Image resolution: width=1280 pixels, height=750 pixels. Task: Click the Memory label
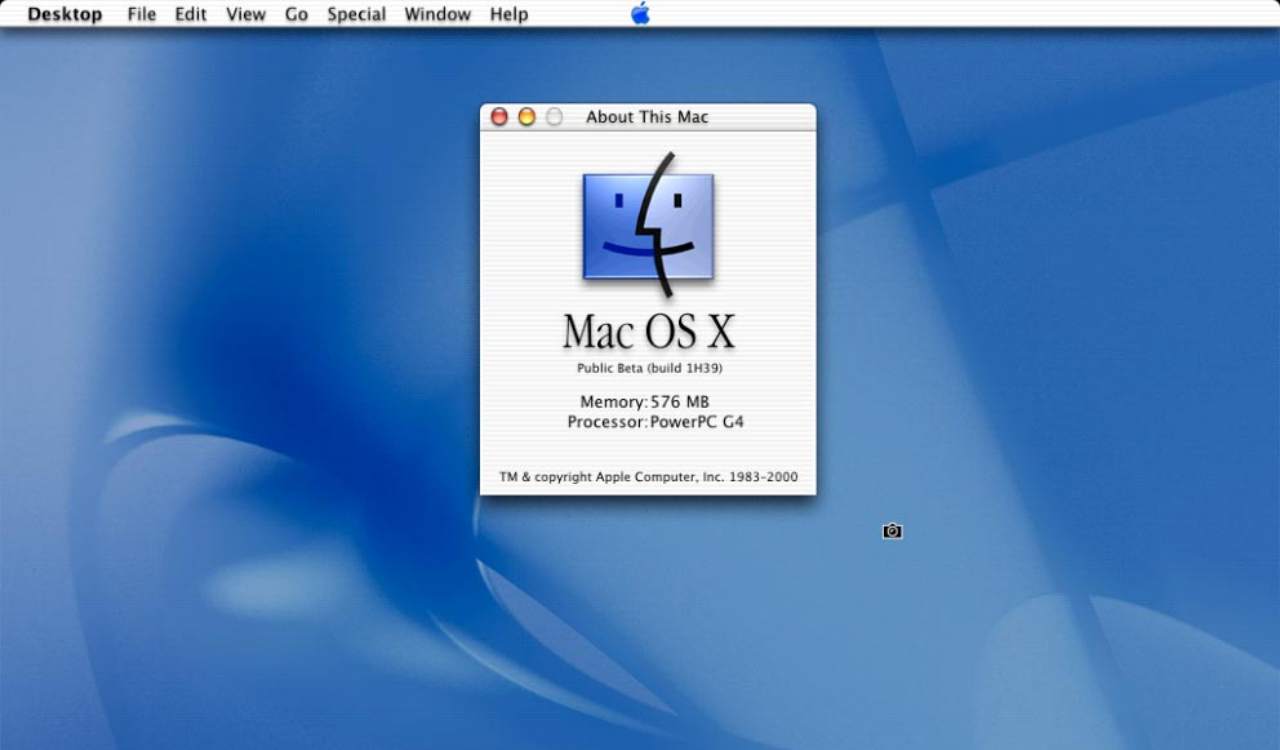tap(614, 402)
